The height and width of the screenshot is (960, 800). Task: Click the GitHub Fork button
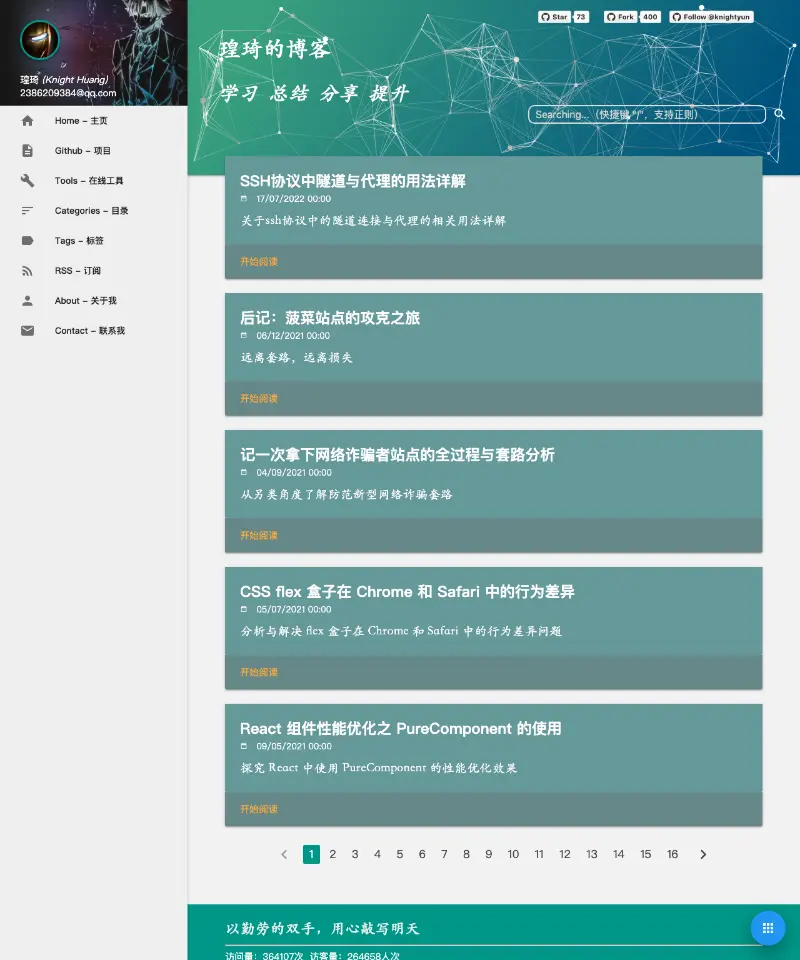(620, 17)
